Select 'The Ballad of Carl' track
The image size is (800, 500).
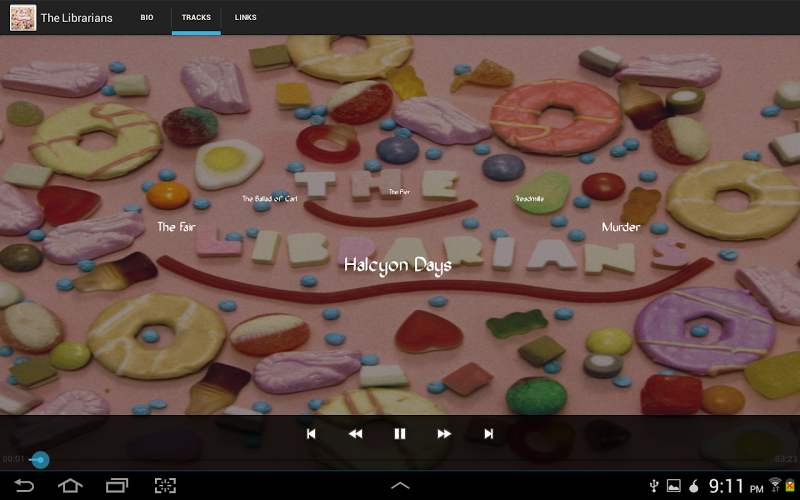pyautogui.click(x=269, y=198)
